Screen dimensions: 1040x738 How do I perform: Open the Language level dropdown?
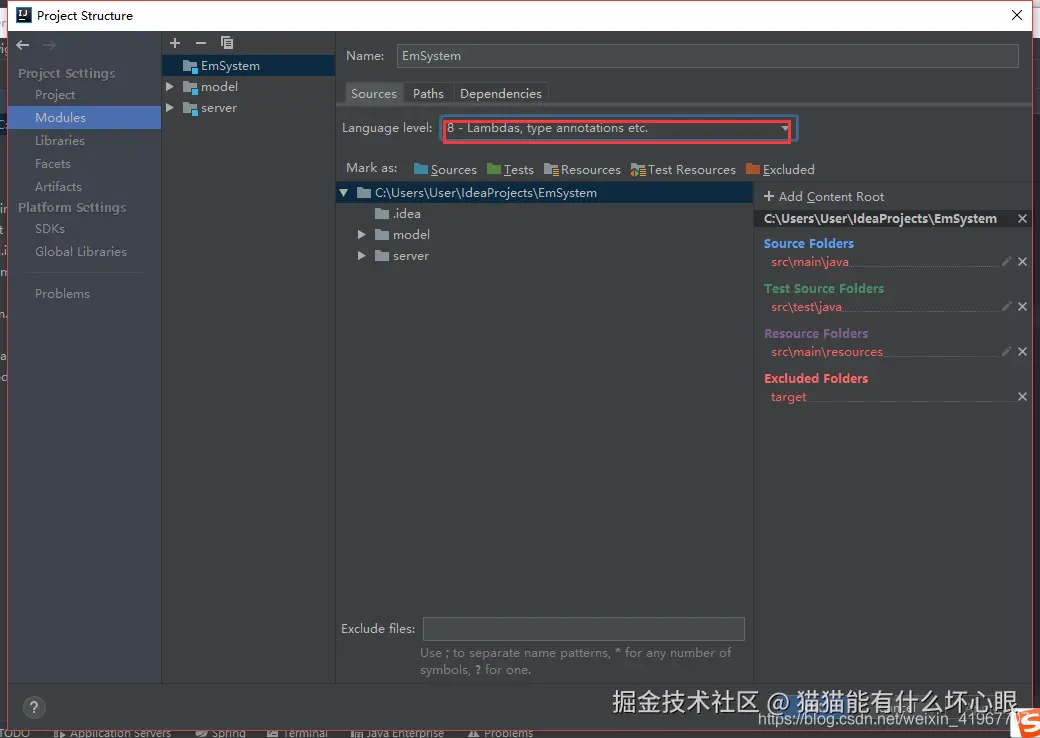point(619,129)
